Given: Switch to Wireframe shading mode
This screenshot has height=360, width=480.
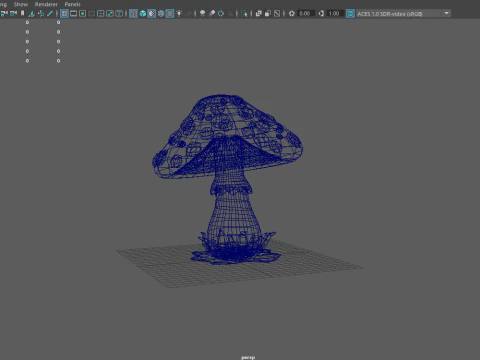Looking at the screenshot, I should point(133,13).
